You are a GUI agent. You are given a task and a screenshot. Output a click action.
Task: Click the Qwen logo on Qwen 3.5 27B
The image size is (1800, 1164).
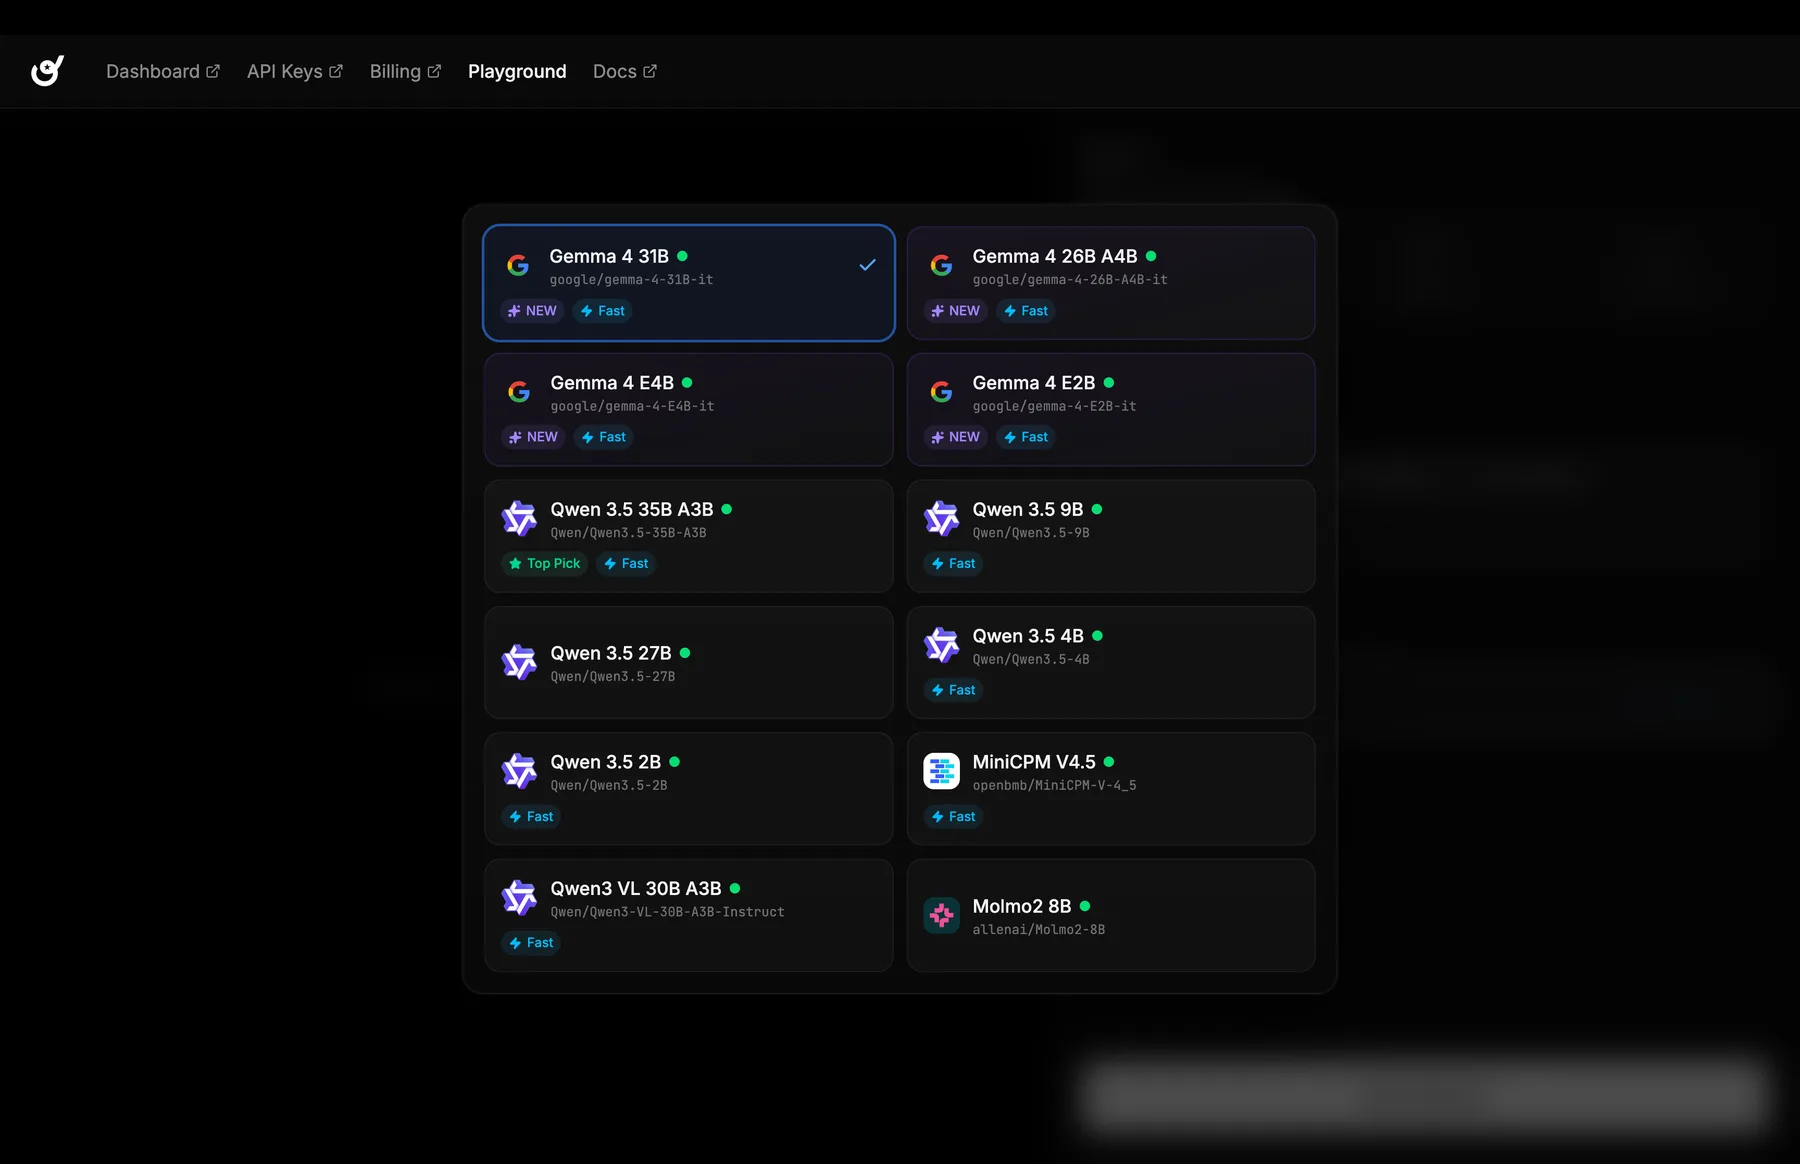[519, 662]
